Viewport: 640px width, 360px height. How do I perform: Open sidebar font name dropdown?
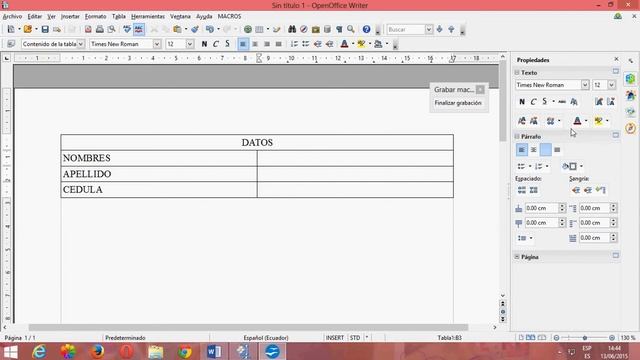pyautogui.click(x=585, y=84)
